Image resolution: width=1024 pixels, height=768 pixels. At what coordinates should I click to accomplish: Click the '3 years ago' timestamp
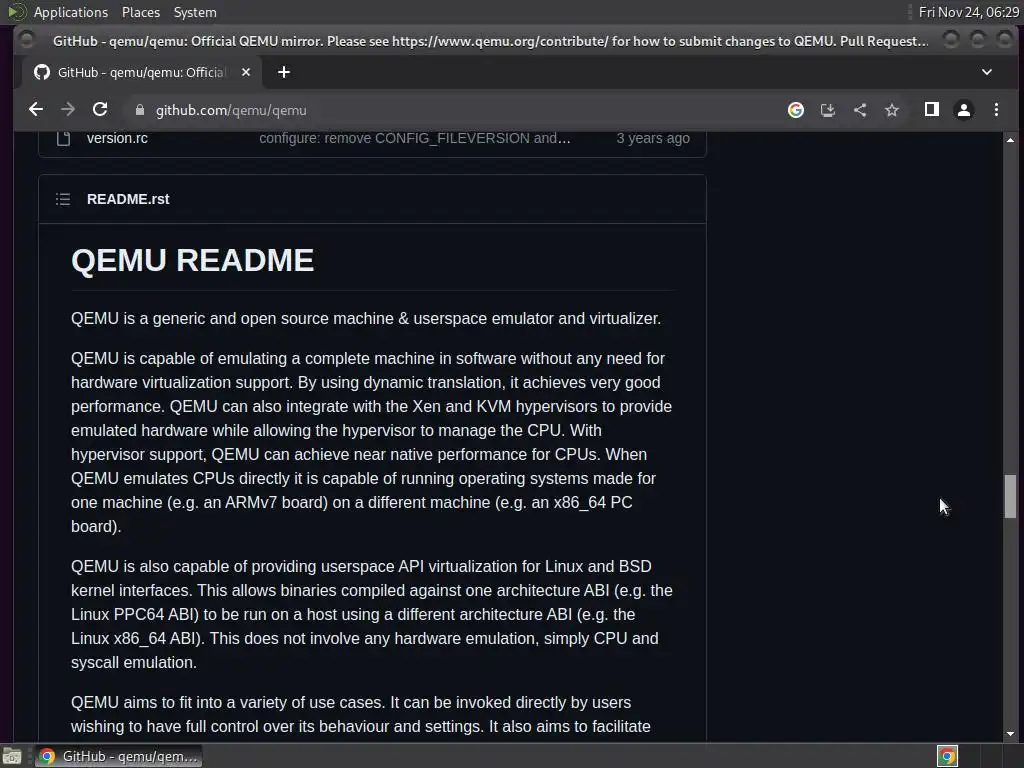(x=653, y=138)
